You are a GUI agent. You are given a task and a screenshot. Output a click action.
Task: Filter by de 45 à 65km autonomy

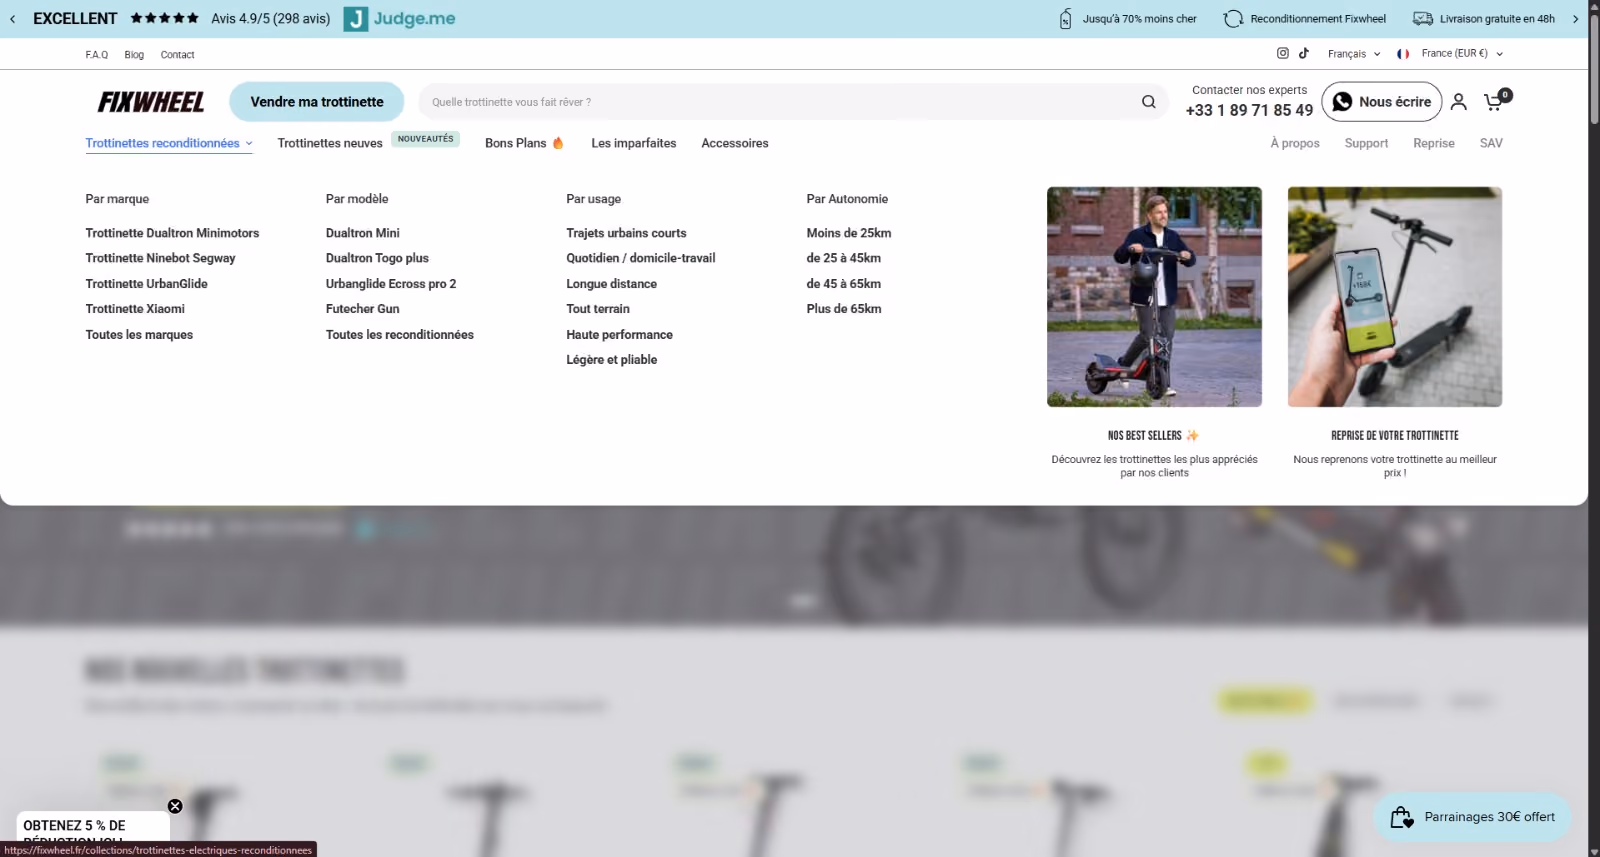tap(844, 284)
